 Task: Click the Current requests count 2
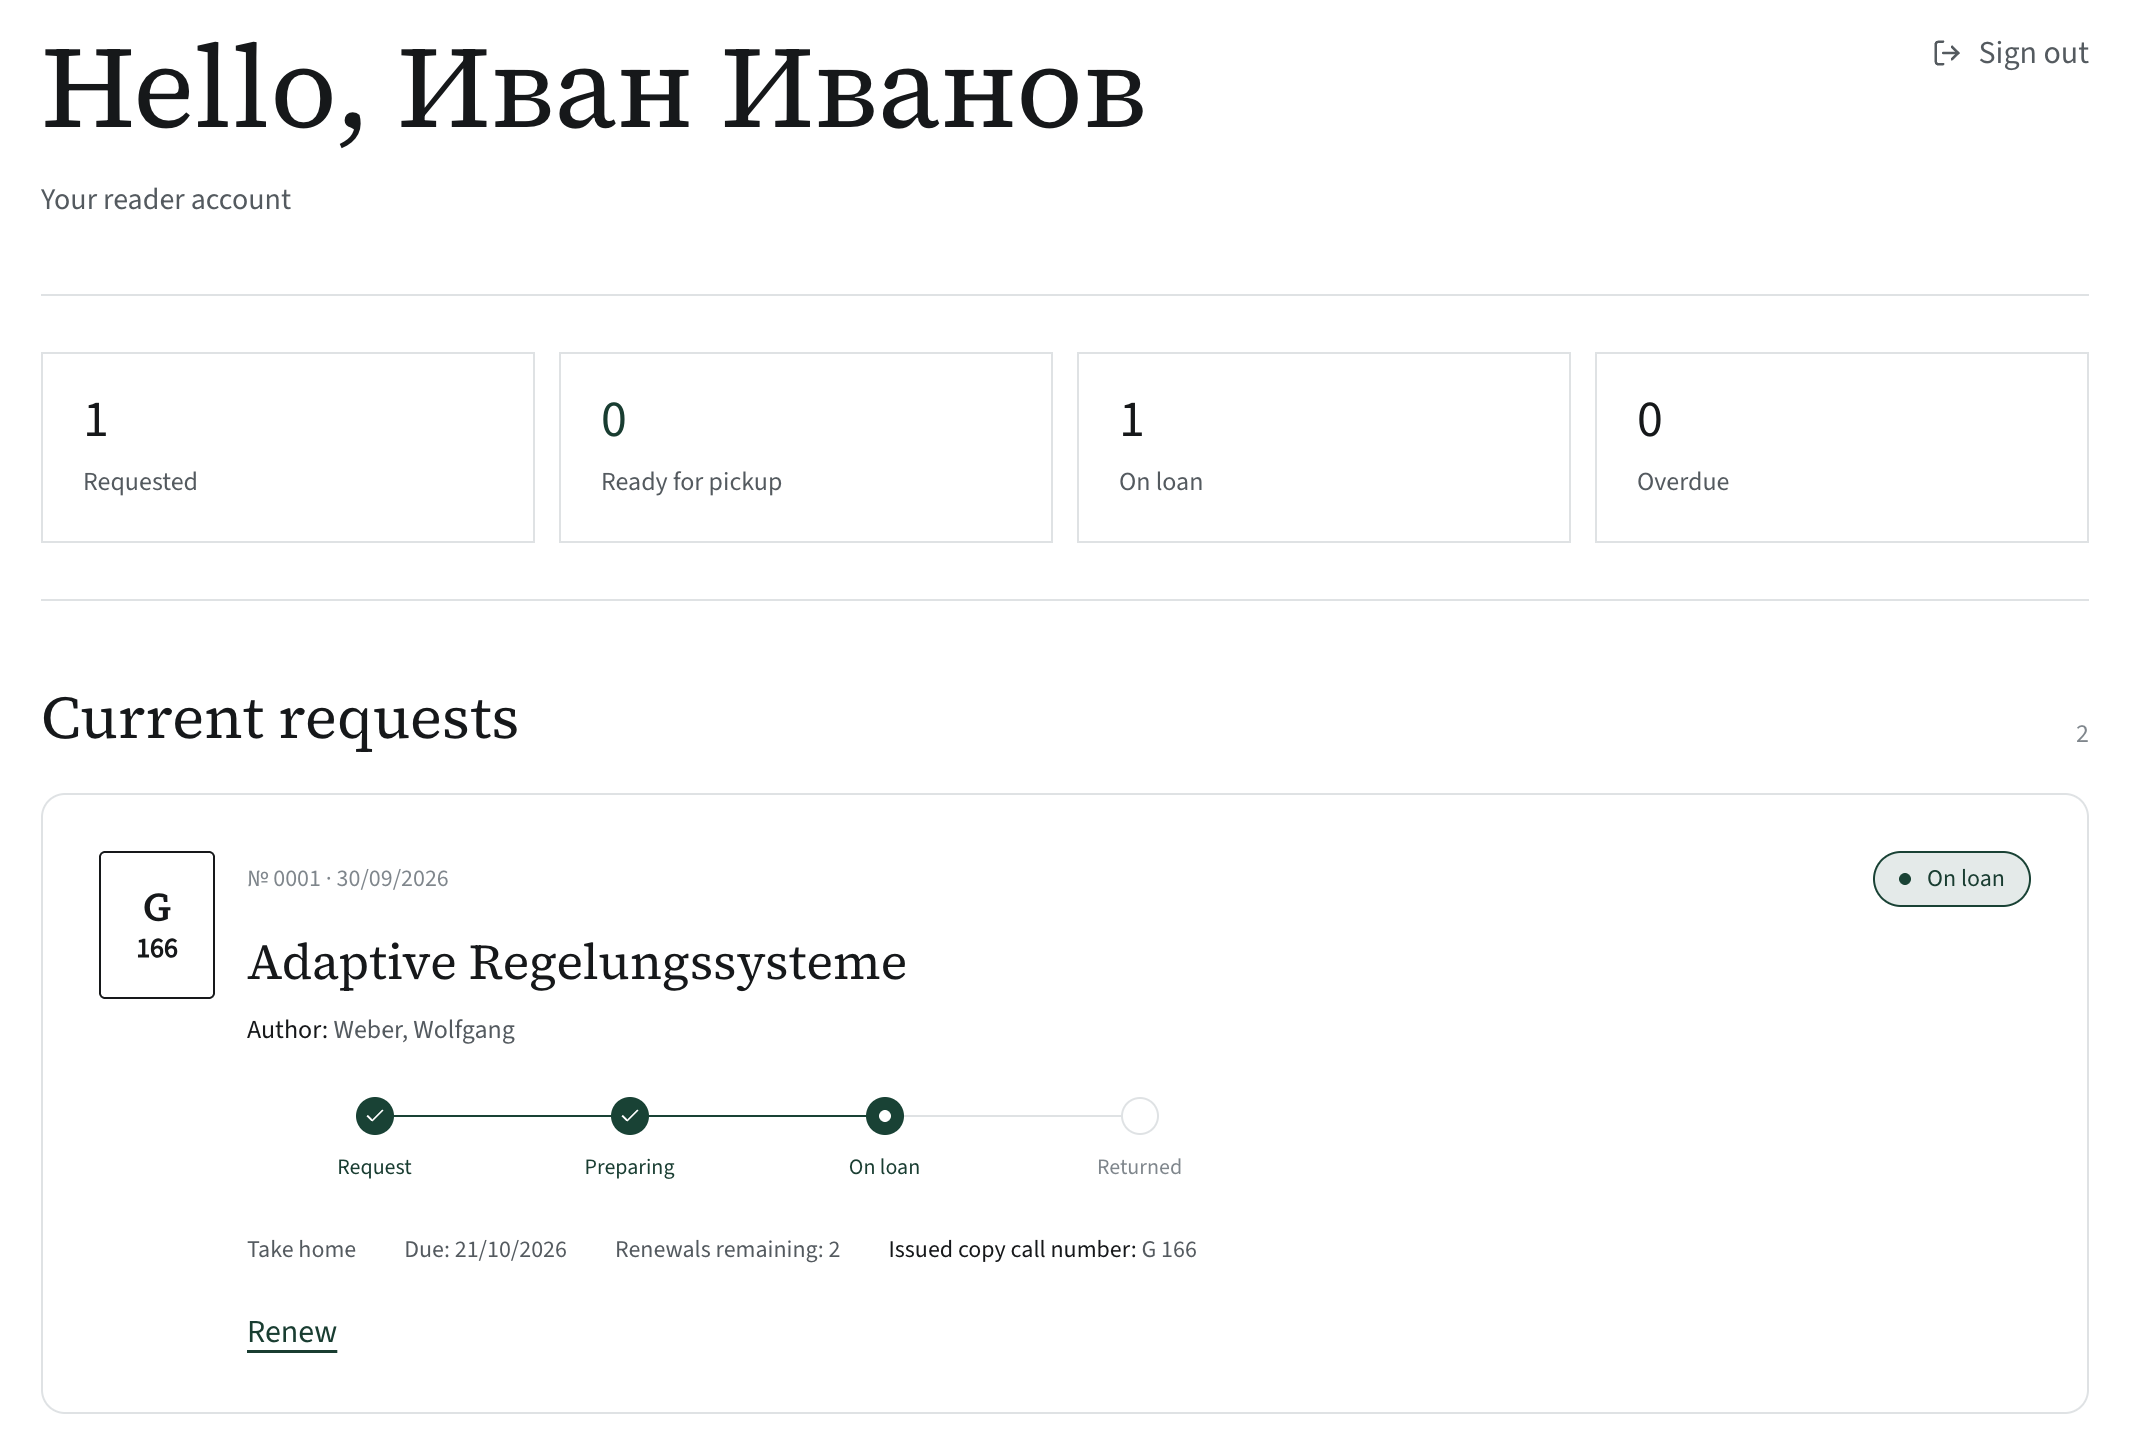pos(2082,734)
